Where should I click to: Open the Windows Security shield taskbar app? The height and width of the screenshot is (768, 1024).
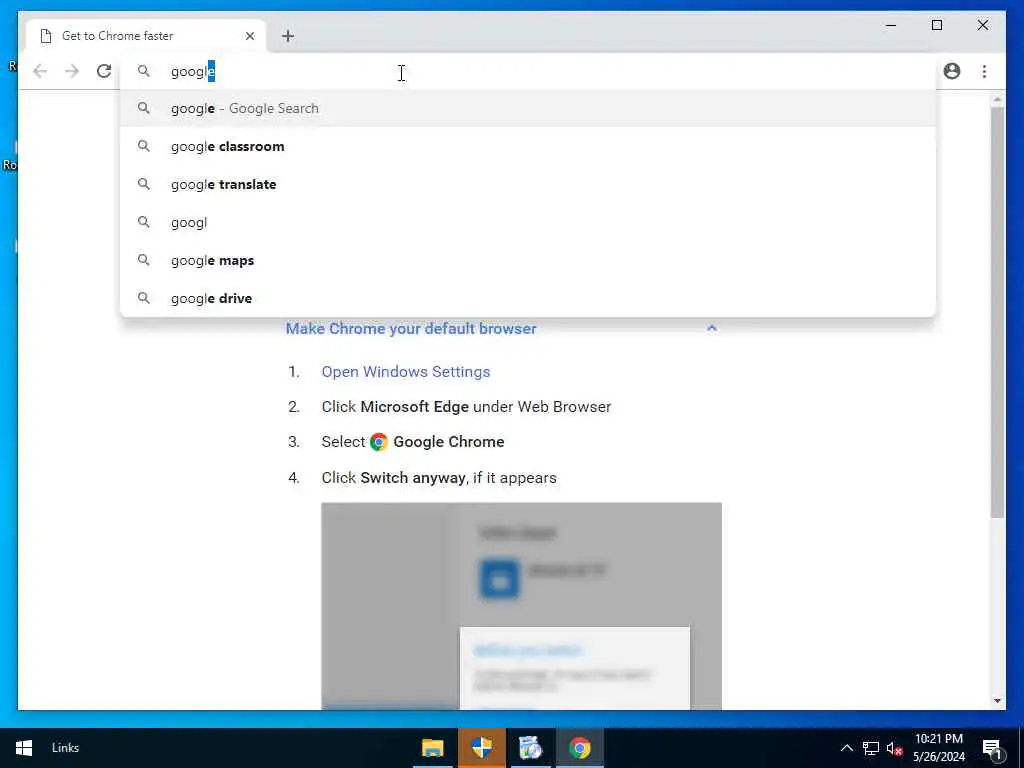click(x=481, y=748)
